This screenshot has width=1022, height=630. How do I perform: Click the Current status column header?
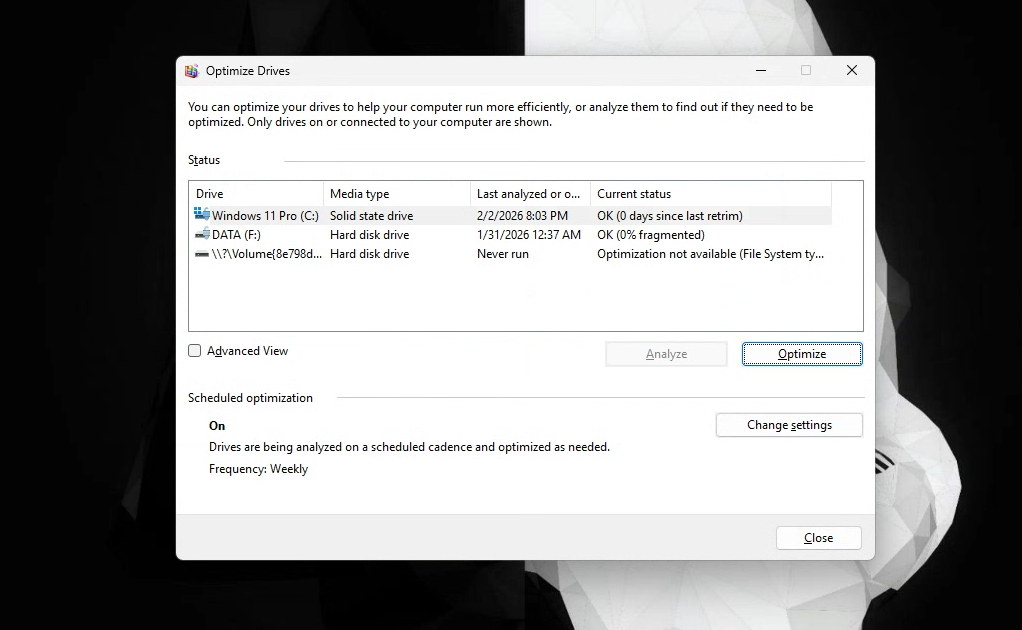710,194
